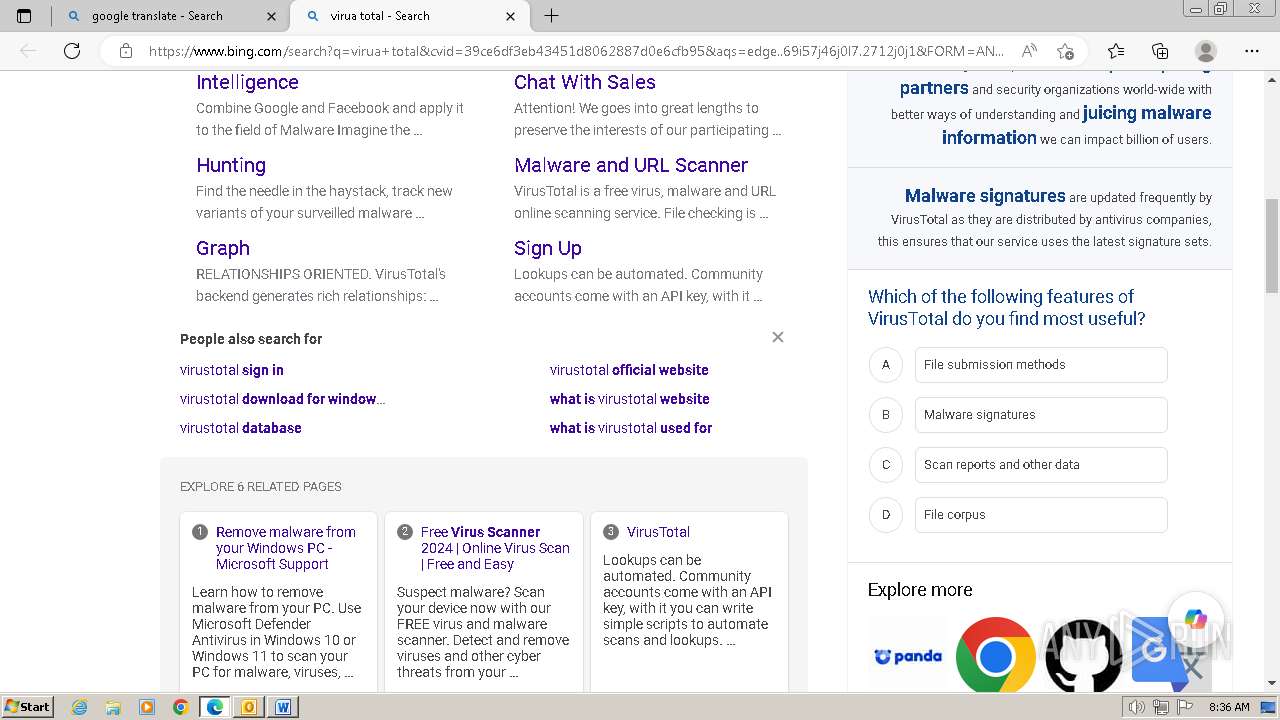The image size is (1280, 720).
Task: Open the Collections icon
Action: coord(1160,51)
